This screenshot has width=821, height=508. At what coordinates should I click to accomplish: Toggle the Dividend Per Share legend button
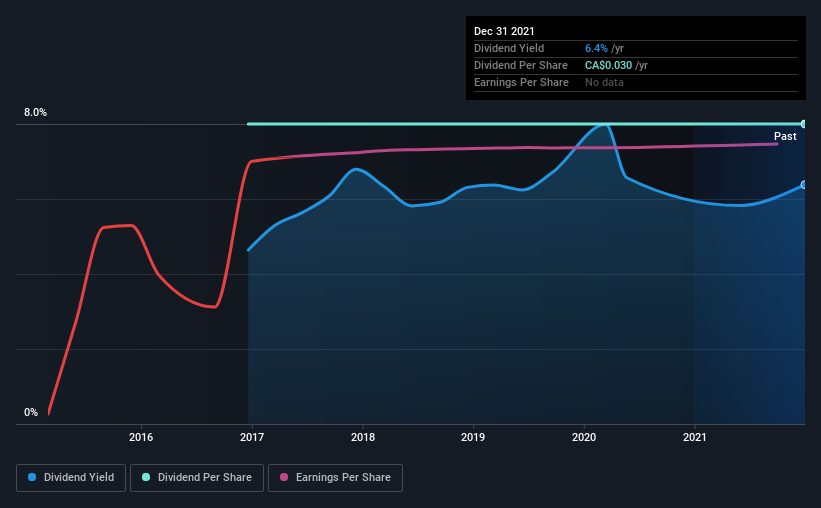tap(197, 478)
